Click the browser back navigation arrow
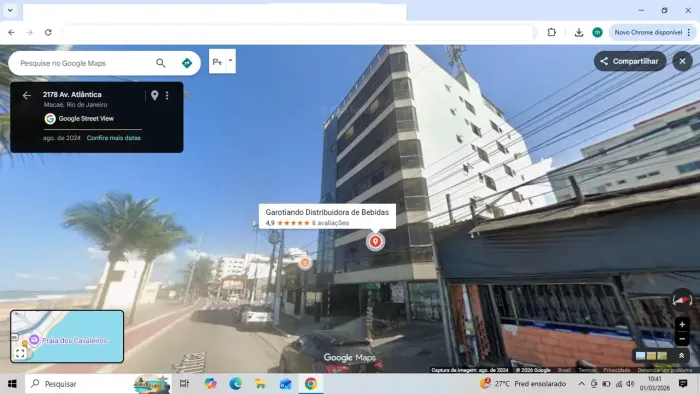700x394 pixels. tap(11, 32)
